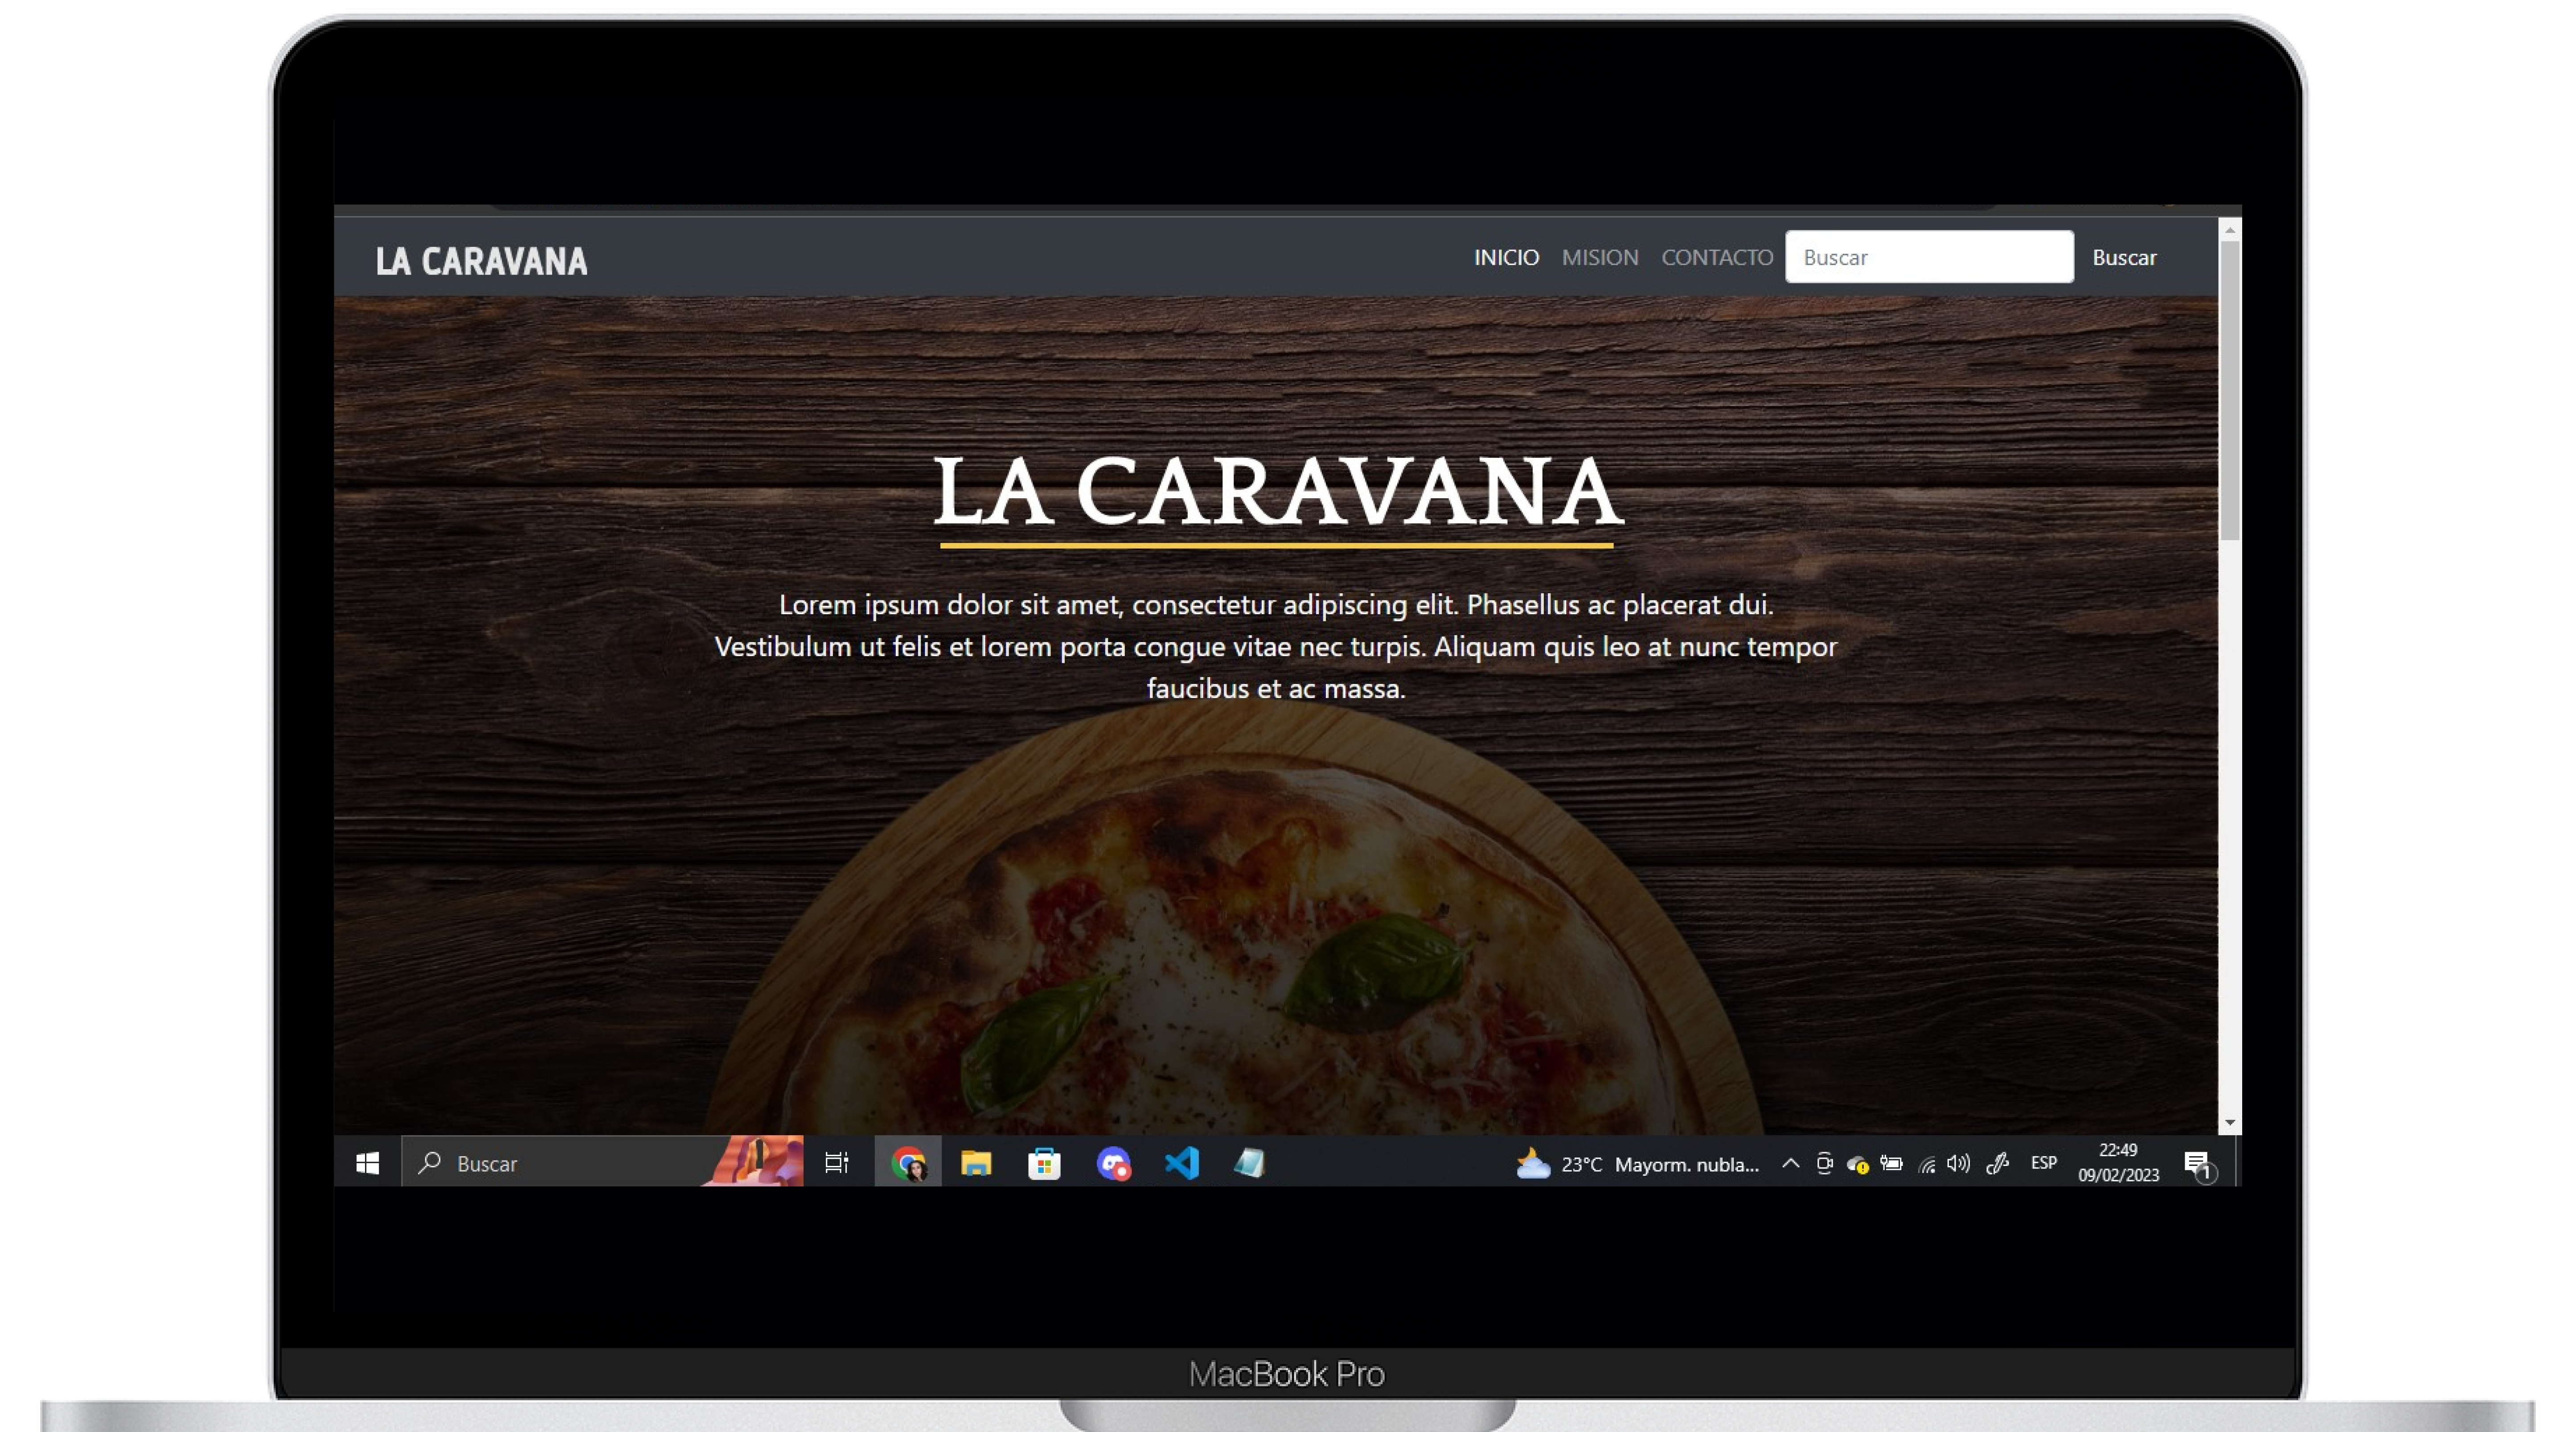Open Task View on the taskbar

pos(836,1163)
